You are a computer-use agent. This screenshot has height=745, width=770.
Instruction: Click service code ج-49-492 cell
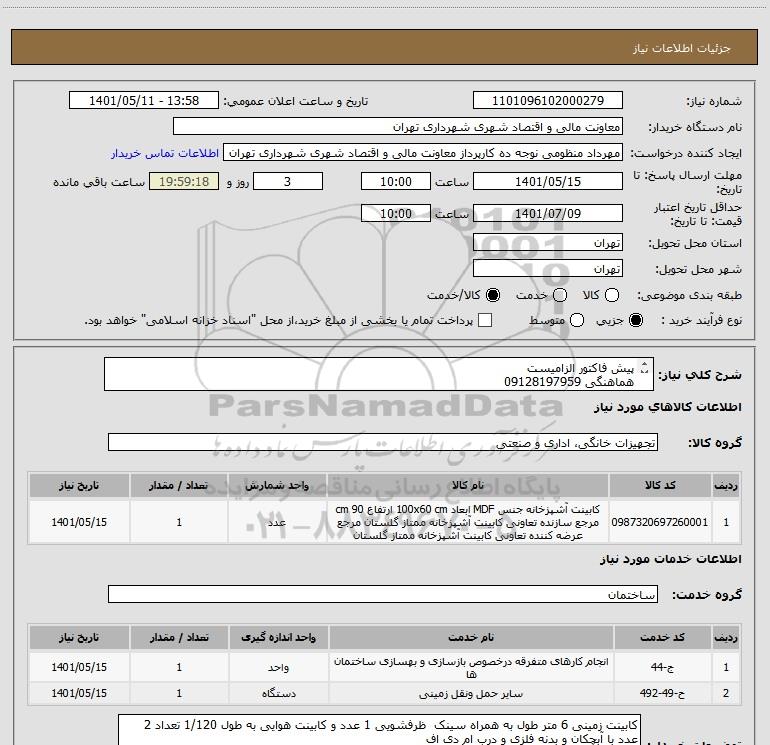coord(662,693)
